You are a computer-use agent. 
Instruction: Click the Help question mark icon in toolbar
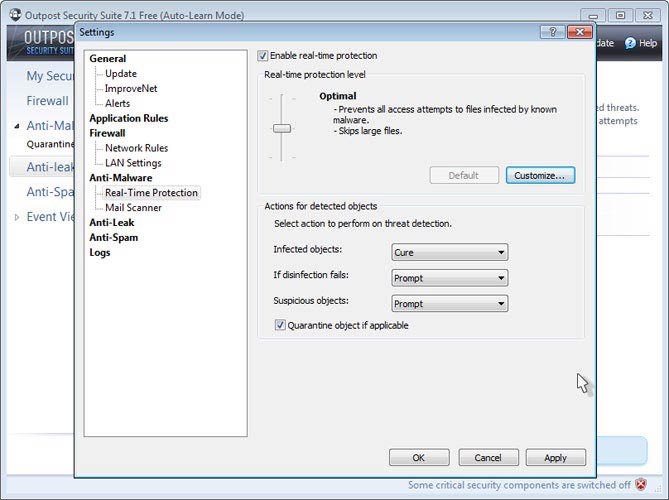pos(630,43)
